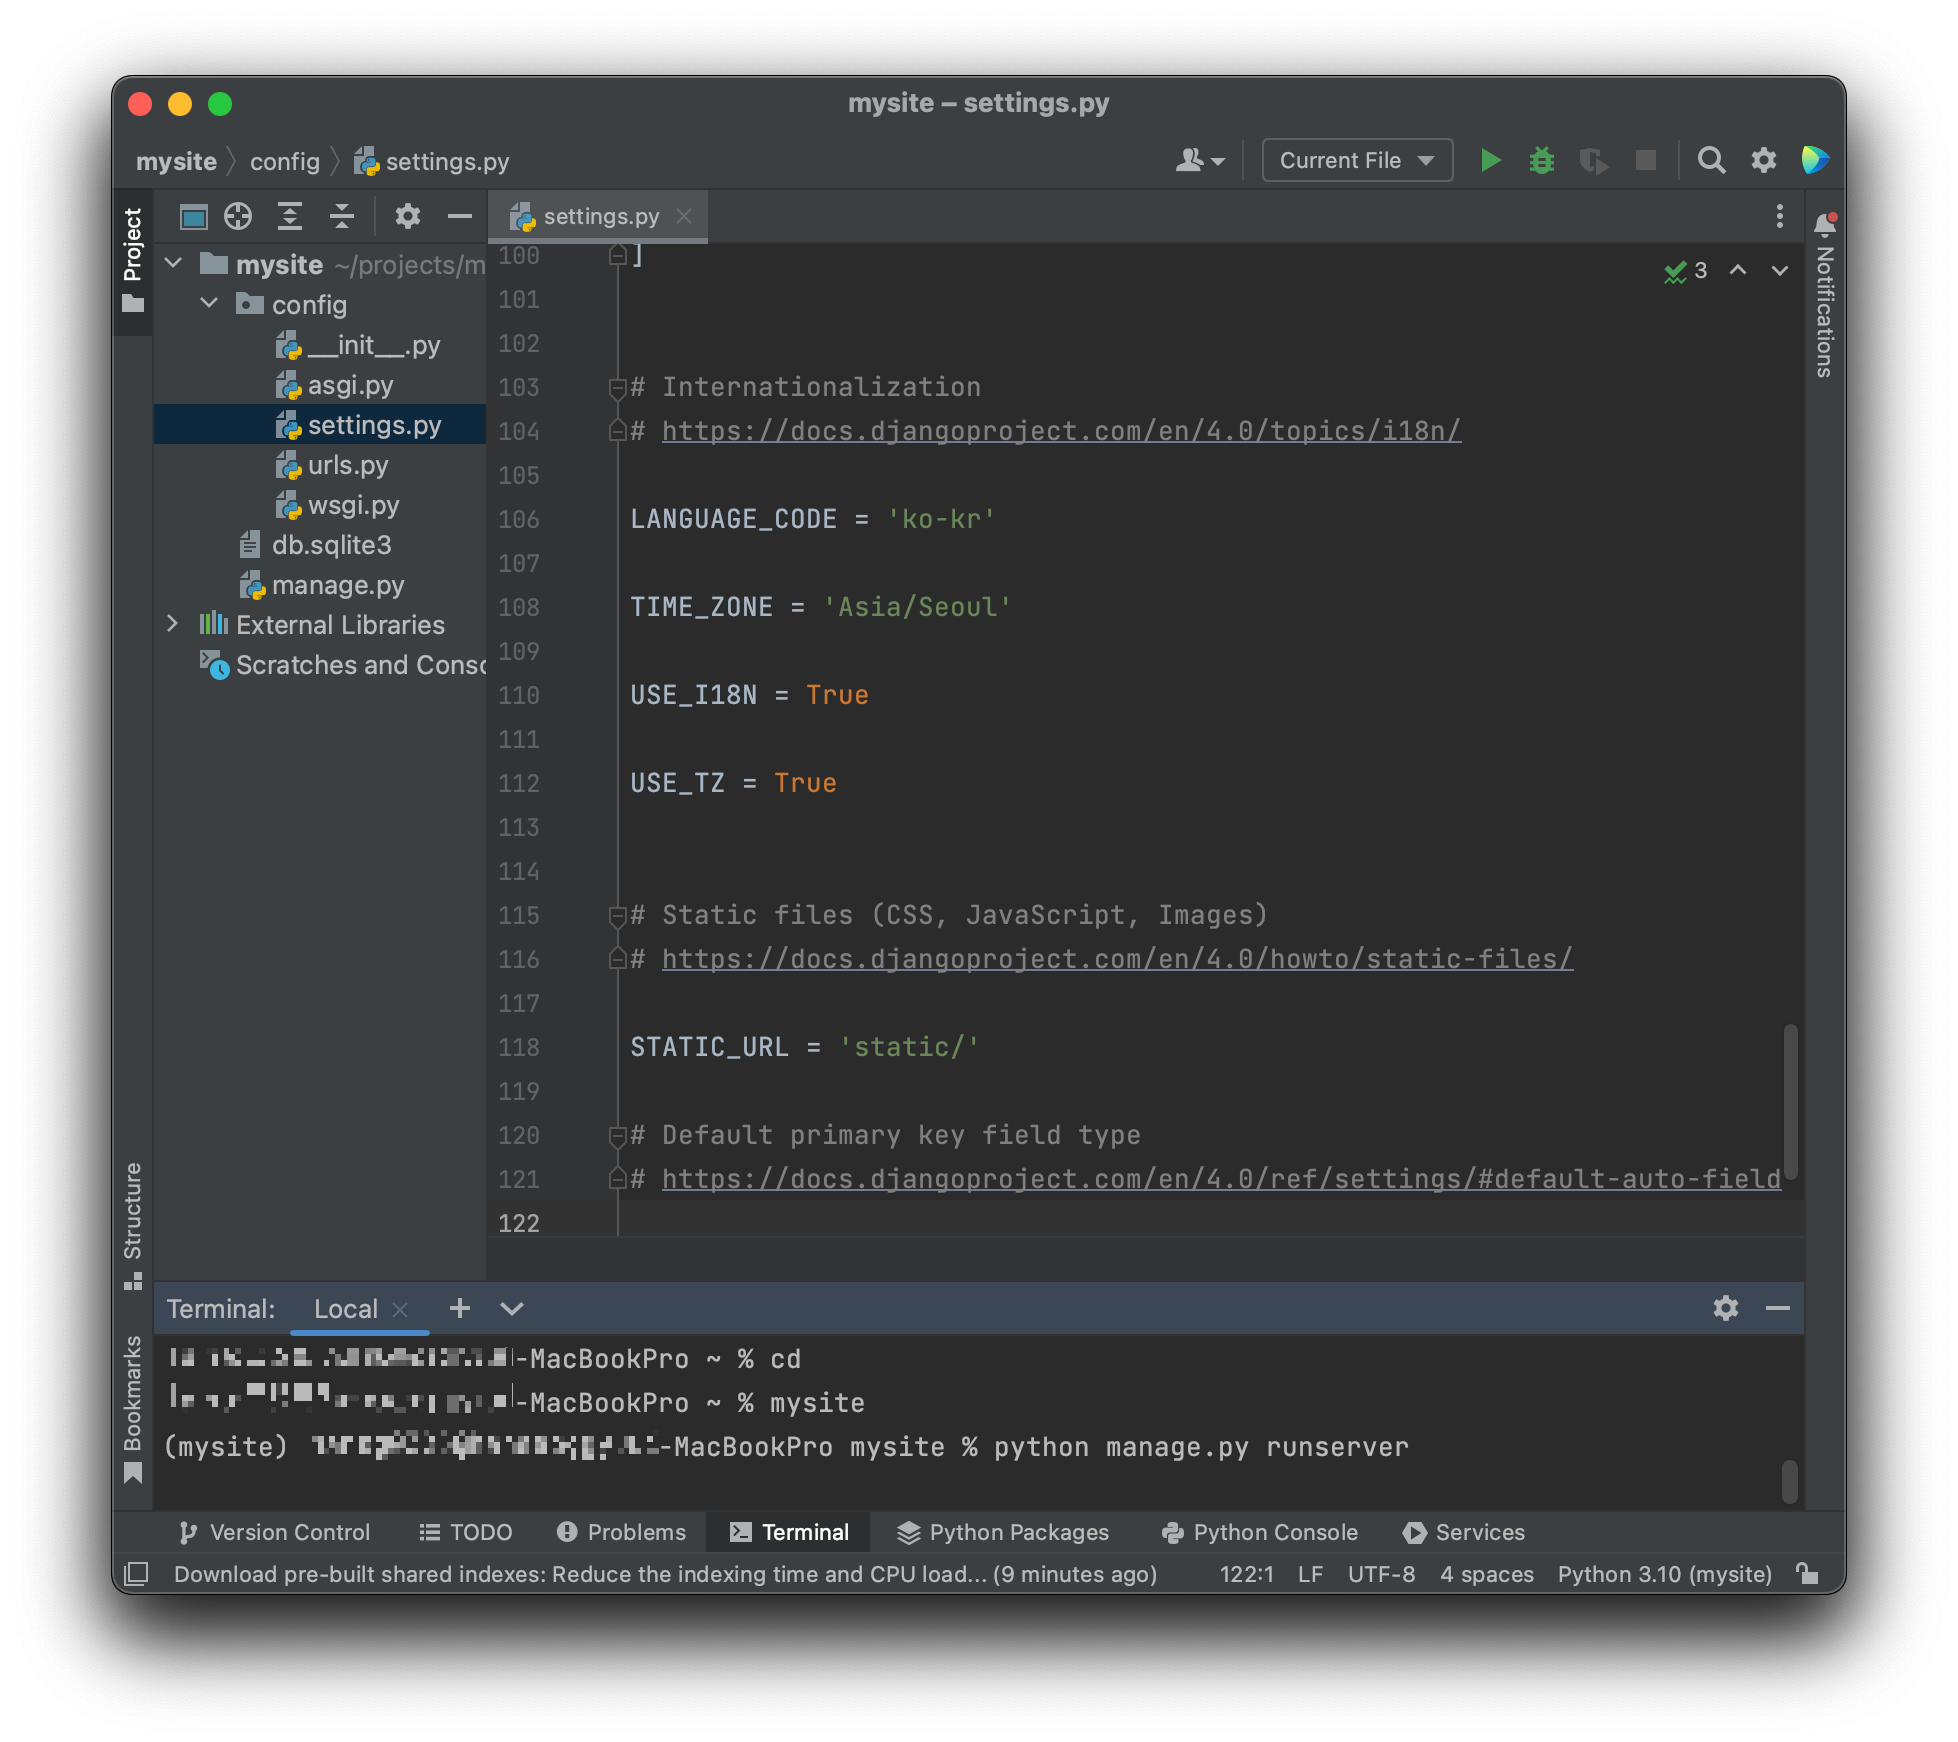Image resolution: width=1958 pixels, height=1742 pixels.
Task: Click the Debug bug icon
Action: coord(1541,161)
